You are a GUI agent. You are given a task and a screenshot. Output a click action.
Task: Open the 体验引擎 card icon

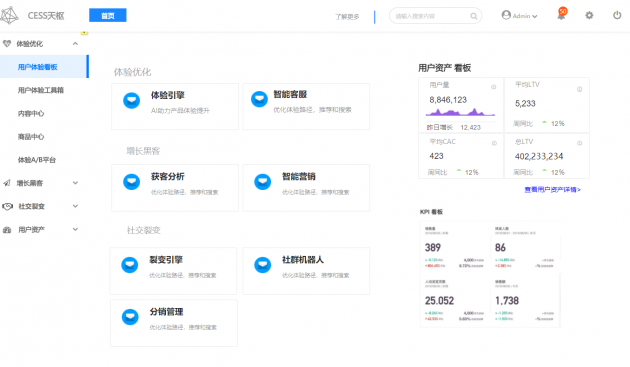coord(131,100)
